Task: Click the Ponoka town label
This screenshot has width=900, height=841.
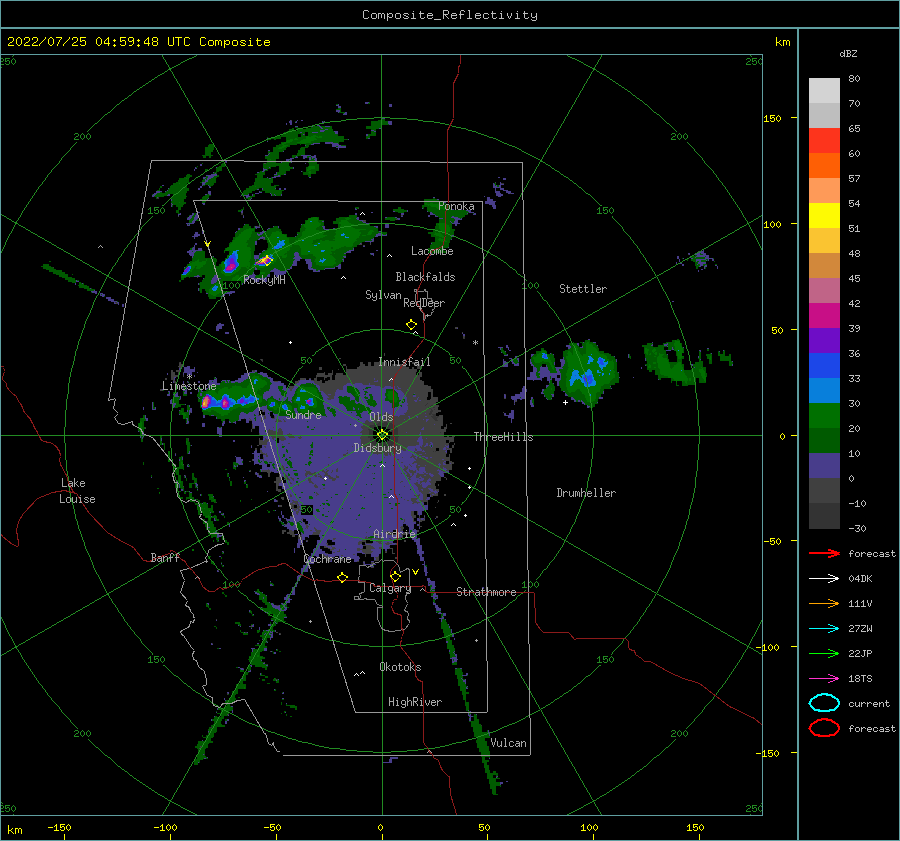Action: click(456, 206)
